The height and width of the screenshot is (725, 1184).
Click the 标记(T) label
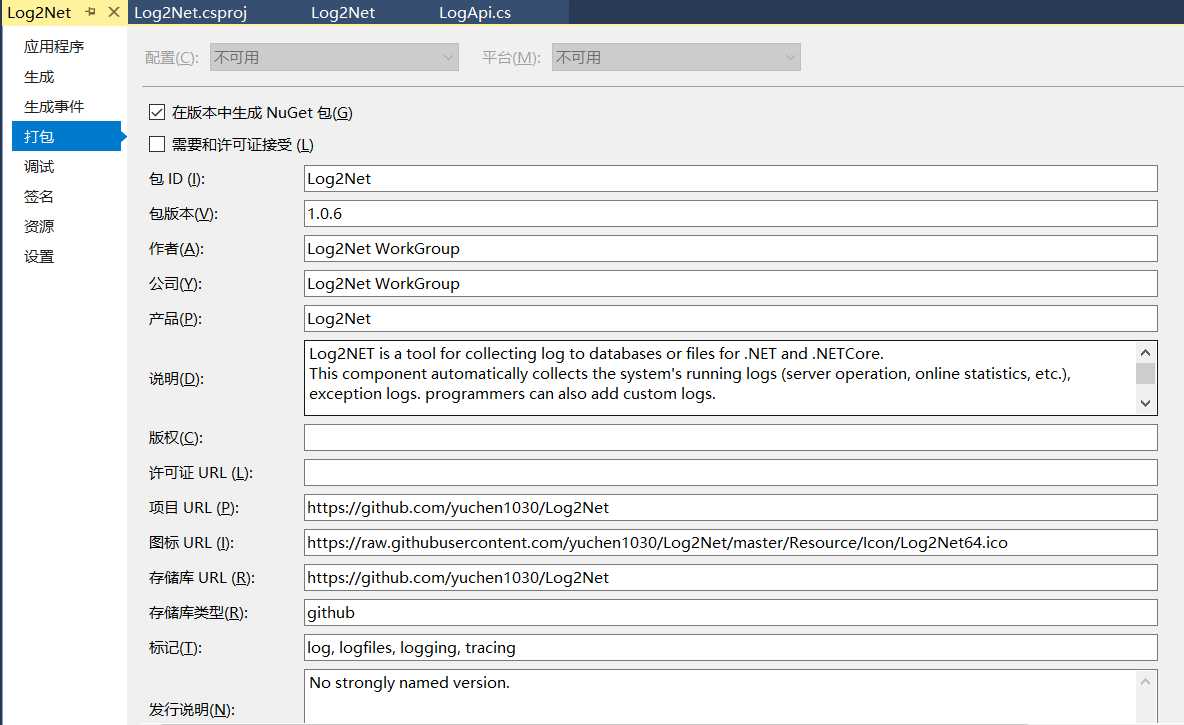pos(175,648)
